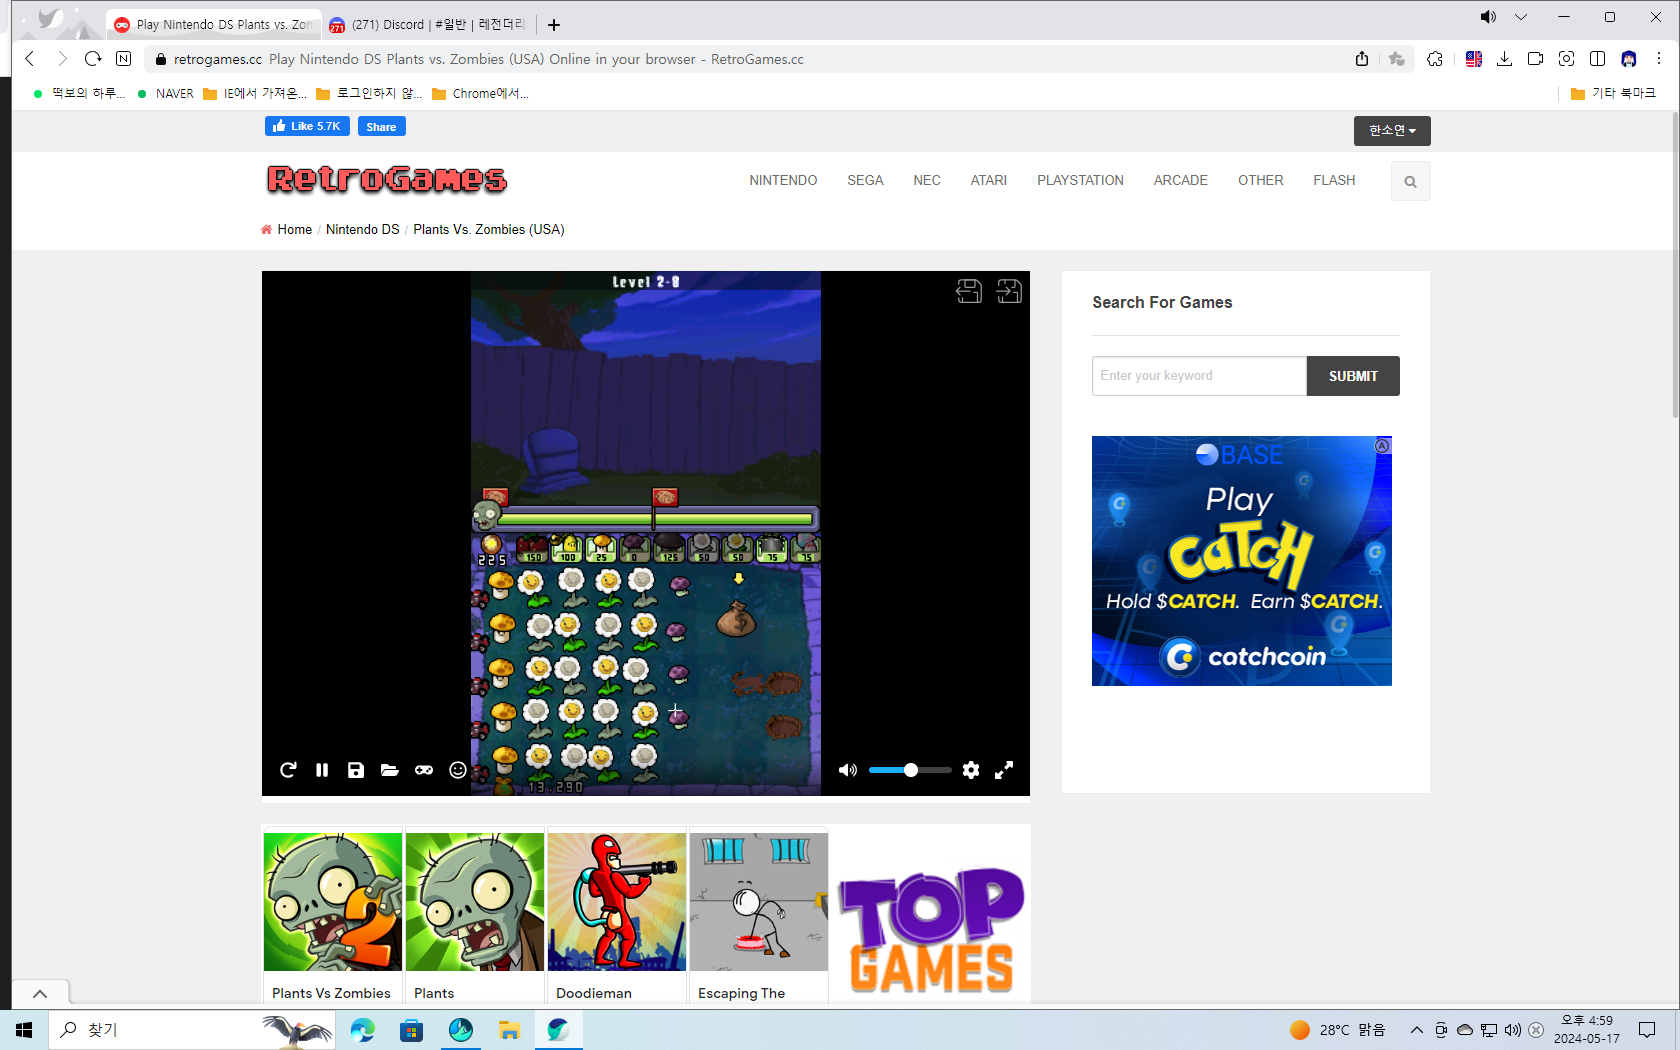Viewport: 1680px width, 1050px height.
Task: Mute the emulator sound
Action: [848, 770]
